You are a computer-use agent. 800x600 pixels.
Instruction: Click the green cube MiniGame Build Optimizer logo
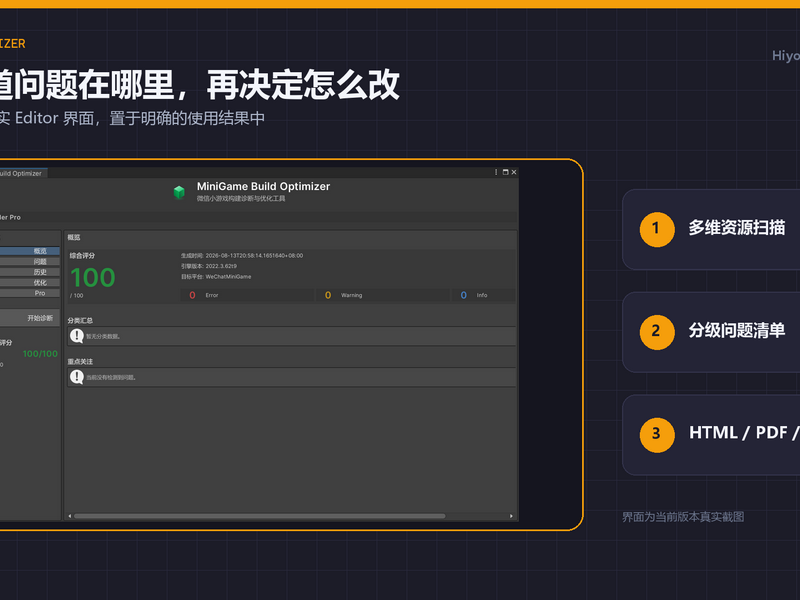pyautogui.click(x=179, y=192)
